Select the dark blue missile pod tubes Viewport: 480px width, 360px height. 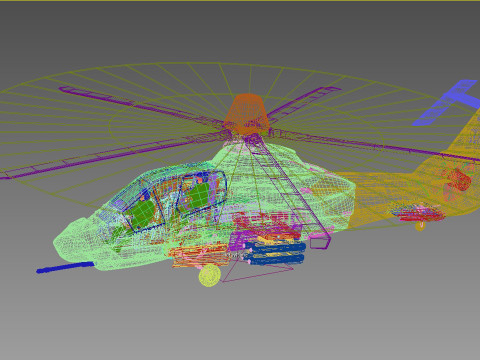(x=276, y=253)
